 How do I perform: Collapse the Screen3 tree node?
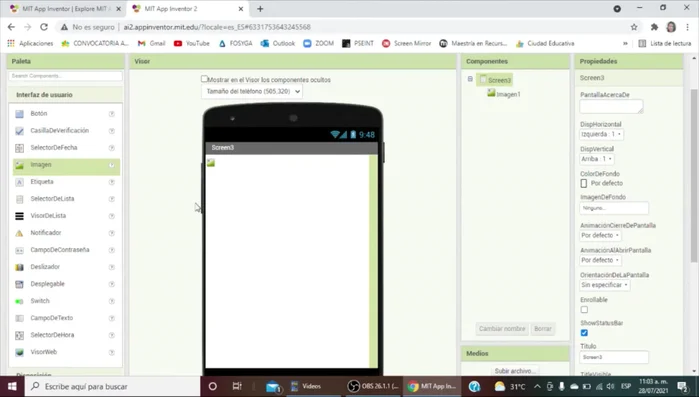pyautogui.click(x=470, y=79)
